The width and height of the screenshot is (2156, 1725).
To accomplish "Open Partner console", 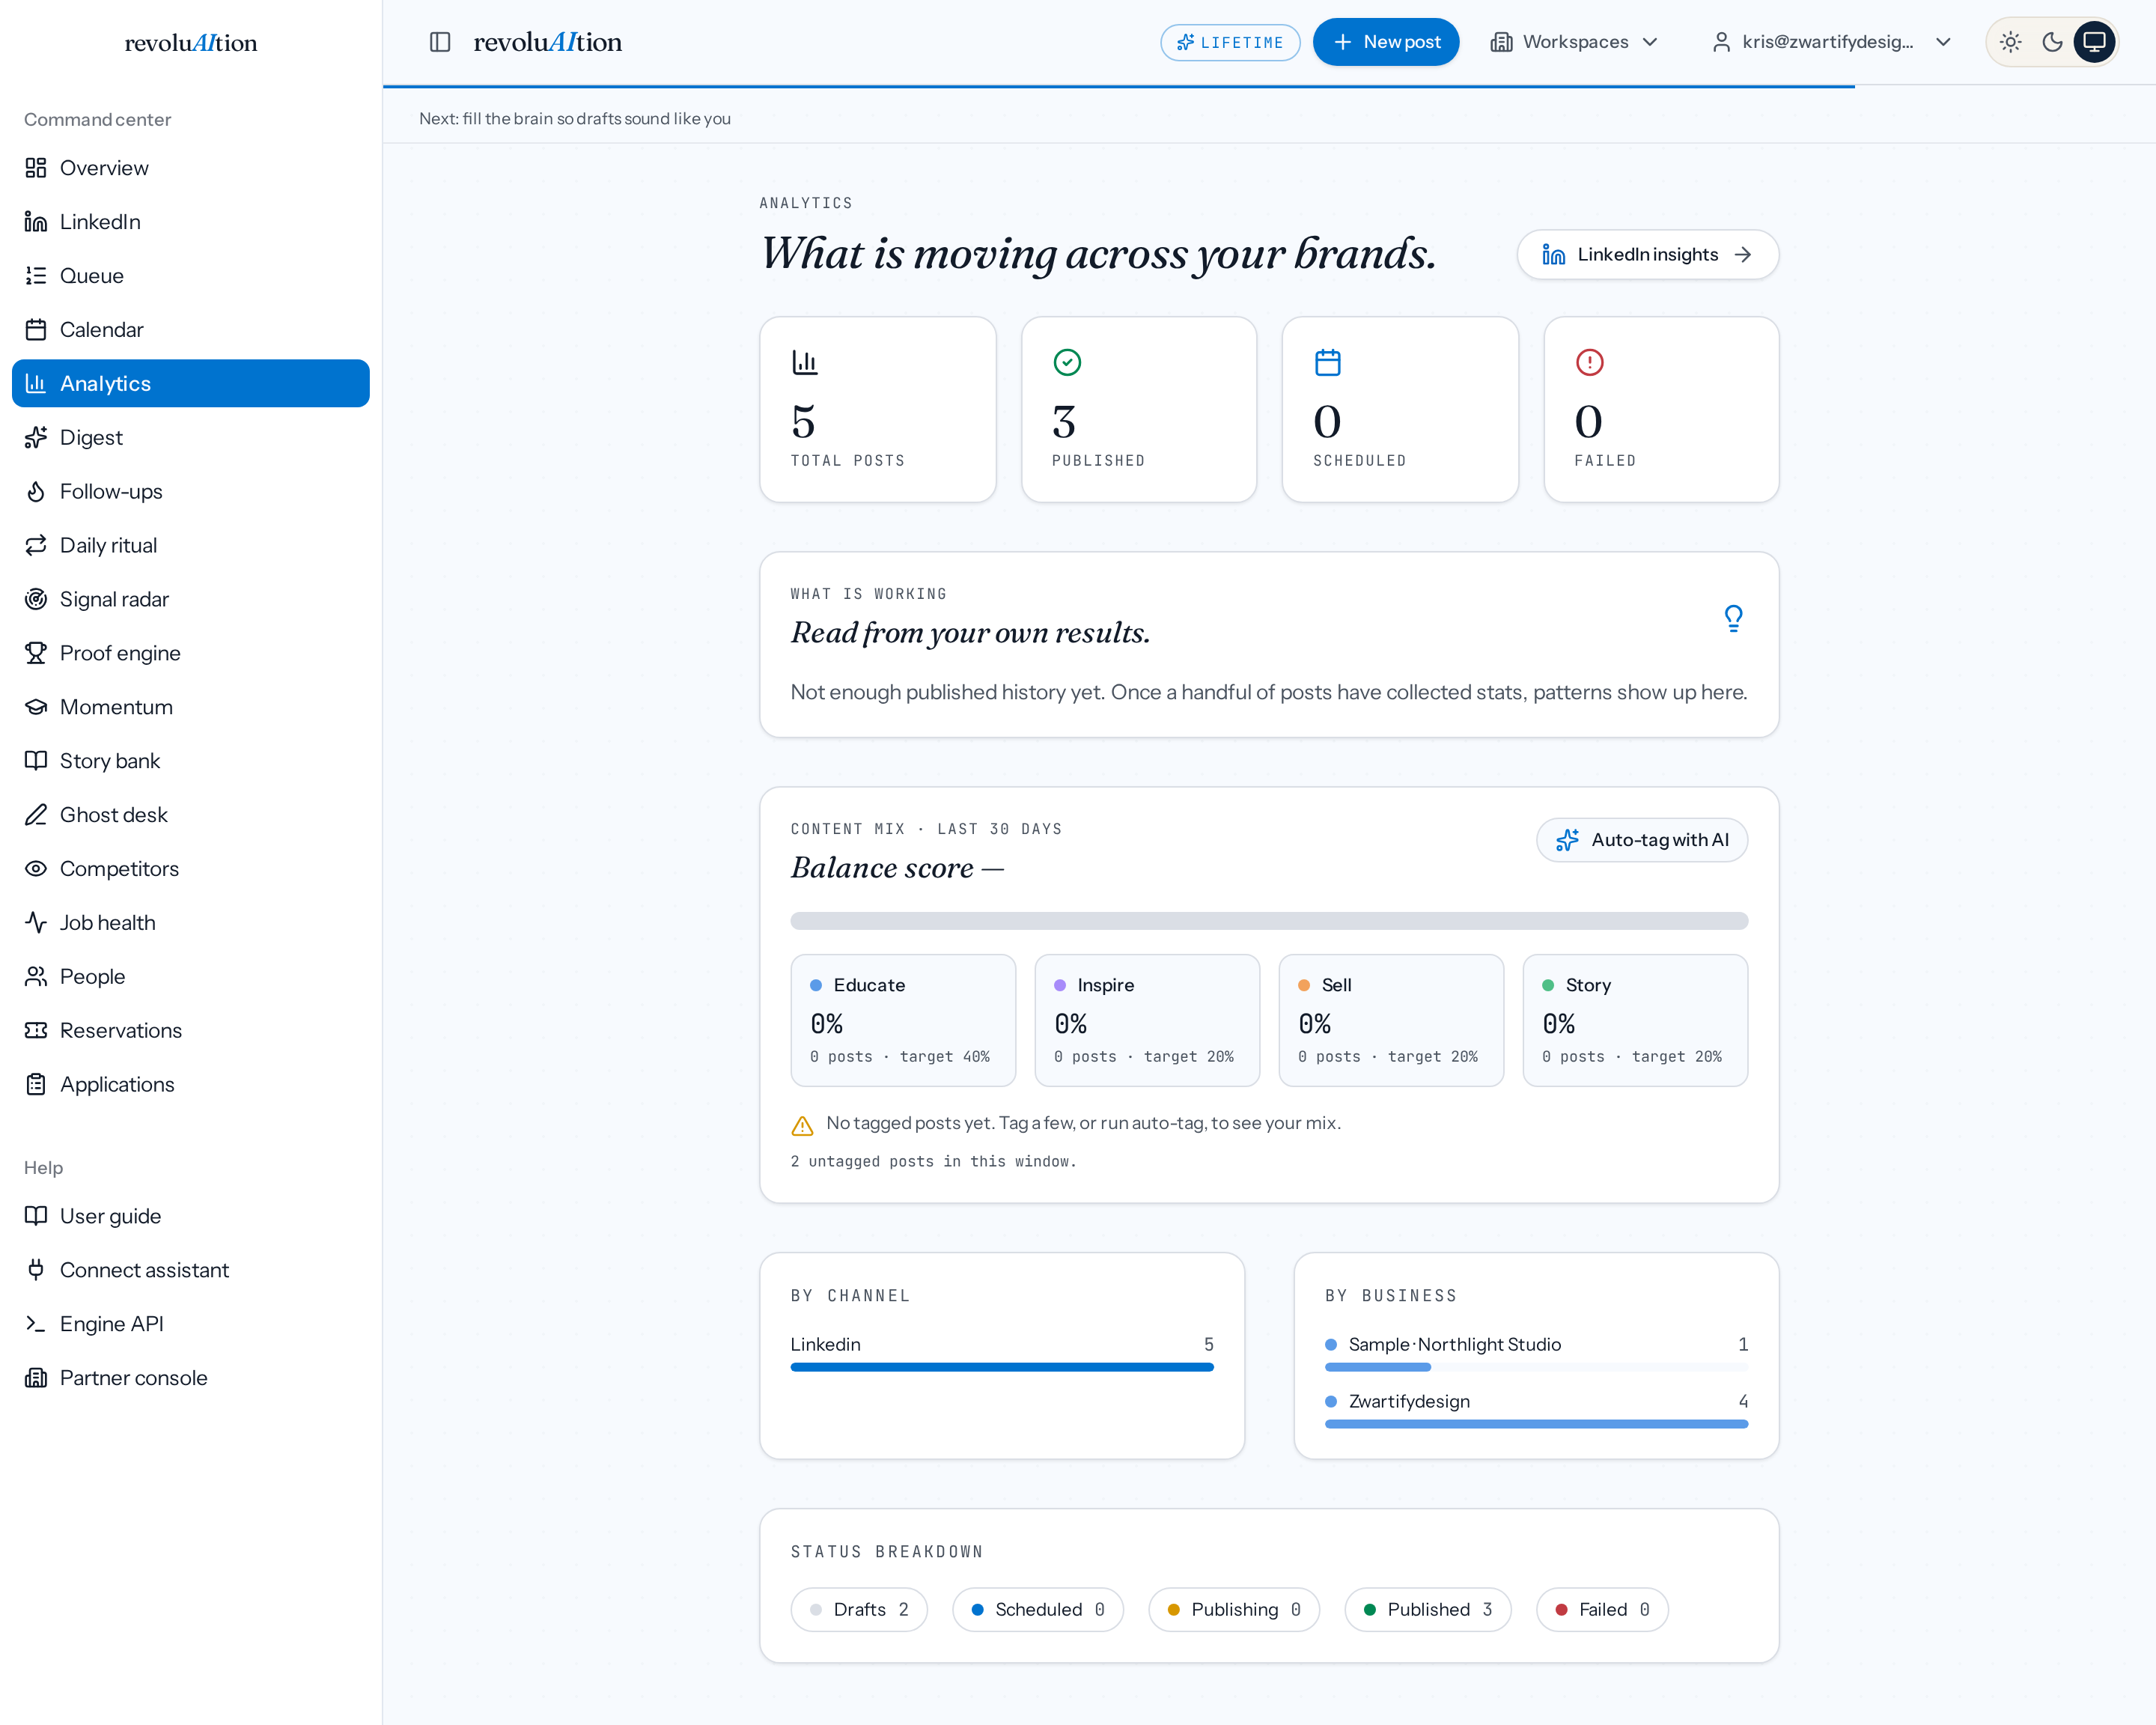I will pyautogui.click(x=191, y=1378).
